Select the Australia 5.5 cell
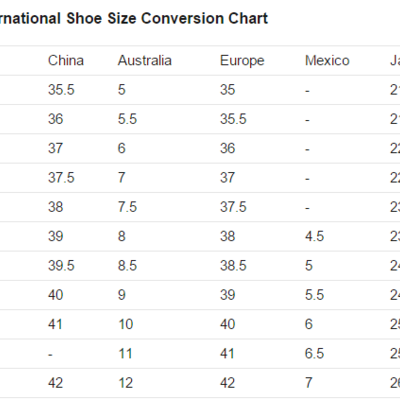Screen dimensions: 400x400 tap(127, 119)
